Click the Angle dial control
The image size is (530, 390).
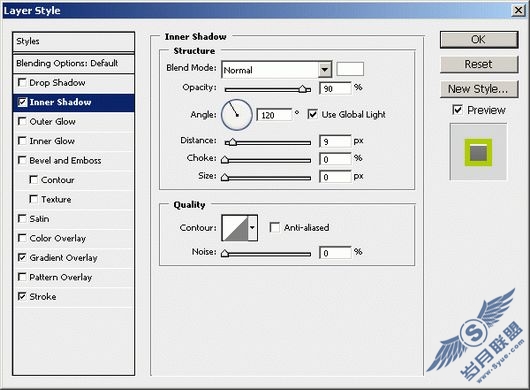(237, 115)
